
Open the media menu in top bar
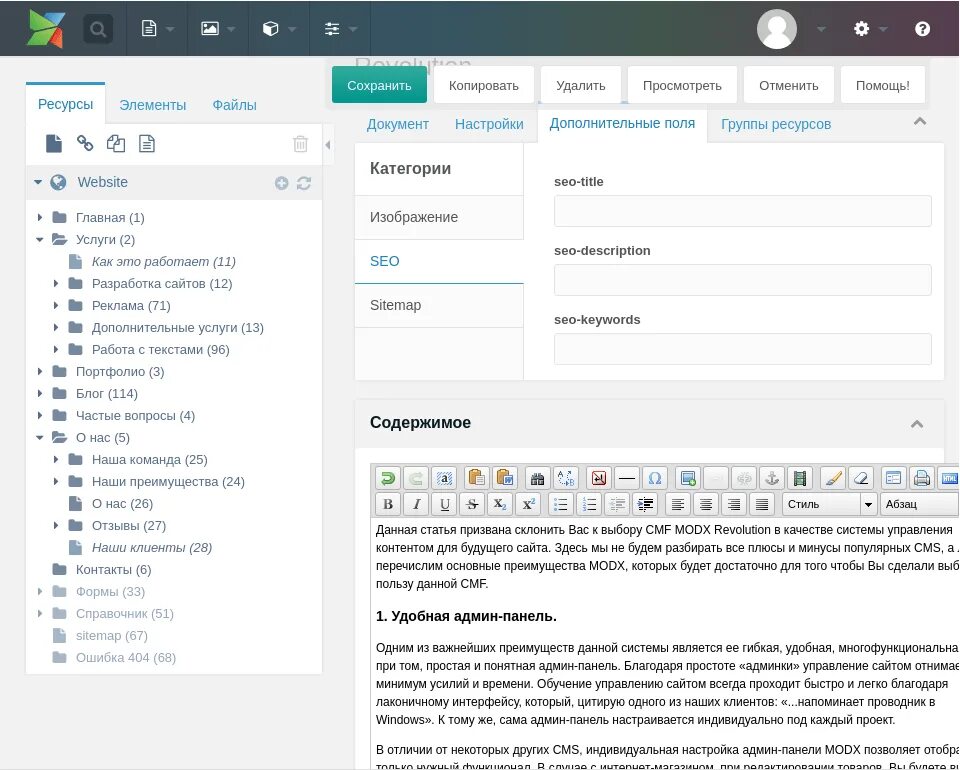[218, 28]
